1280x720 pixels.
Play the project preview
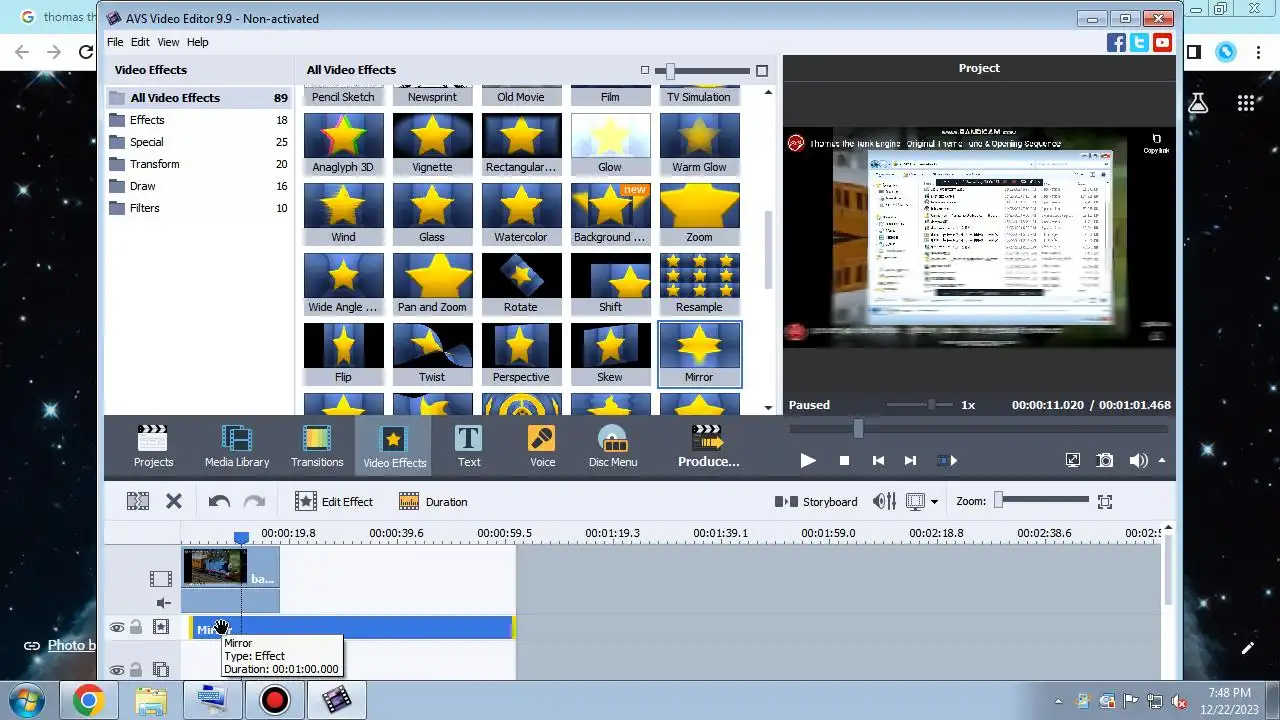808,460
